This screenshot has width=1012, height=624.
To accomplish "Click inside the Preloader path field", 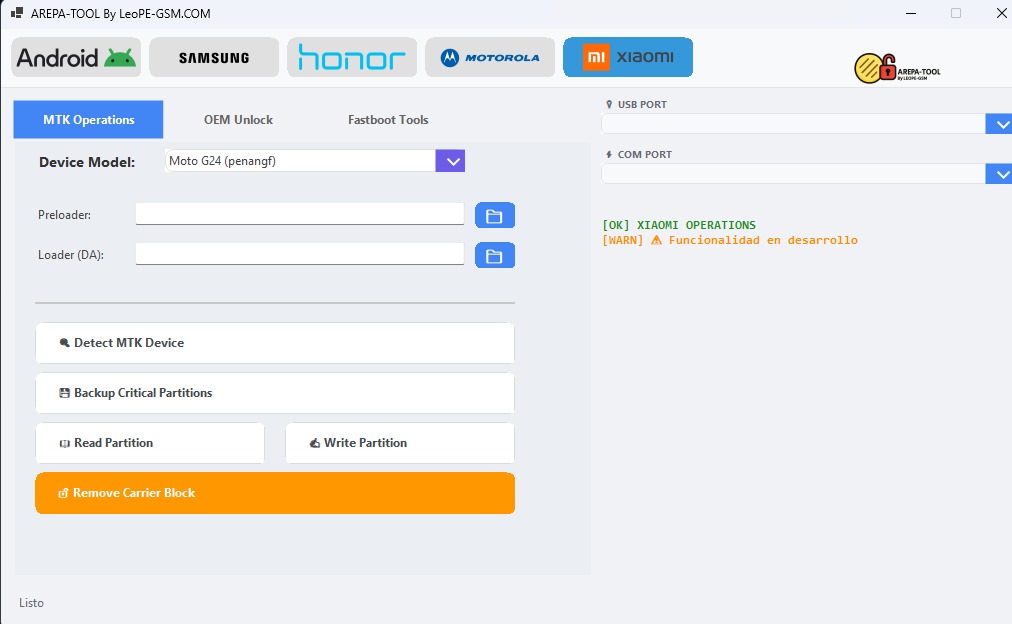I will [300, 214].
